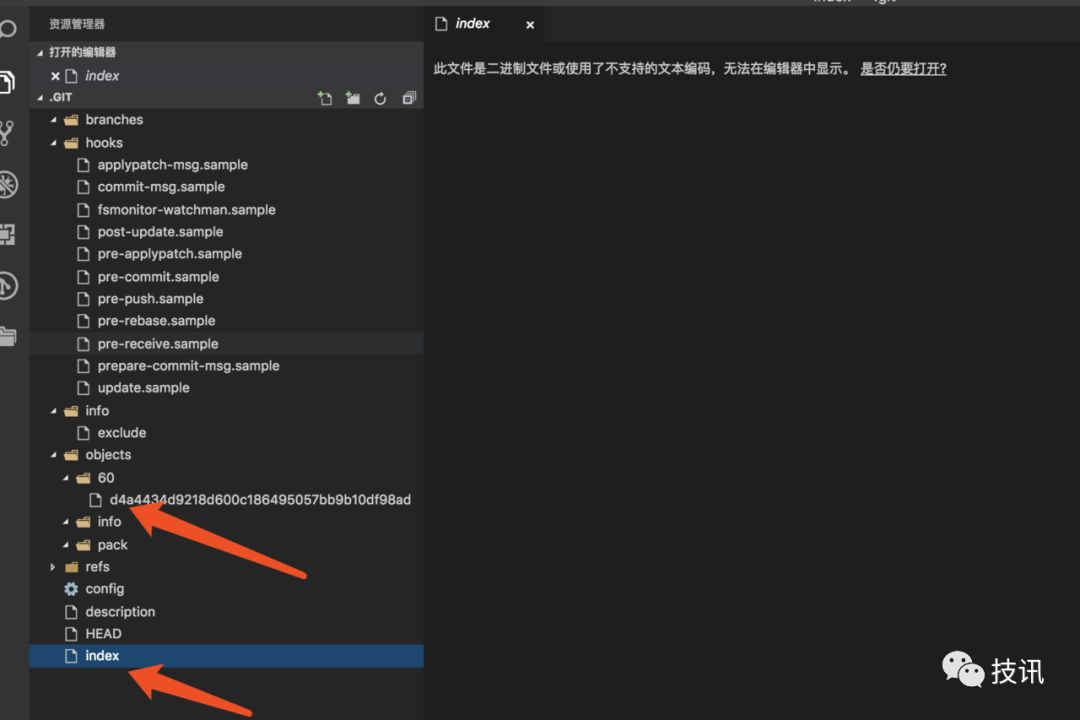Open the Search view in activity bar
The width and height of the screenshot is (1080, 720).
[8, 29]
